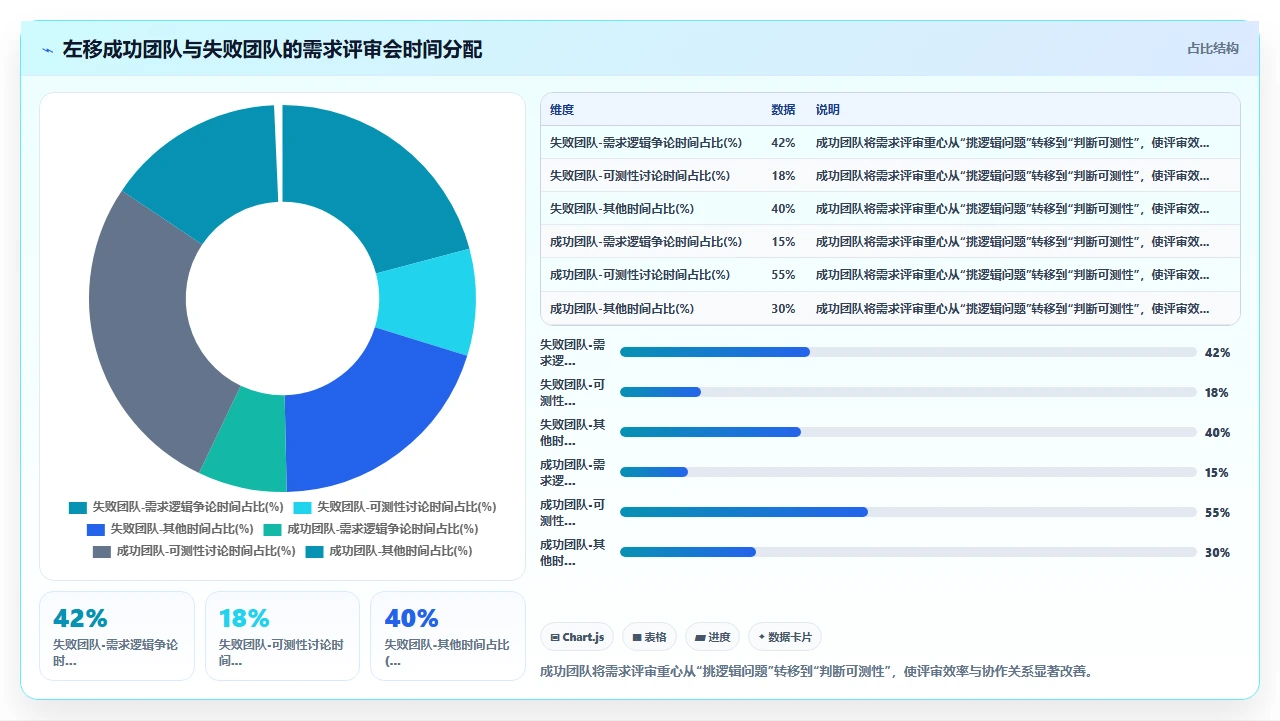
Task: Click the 占比结构 label in the header
Action: [x=1213, y=48]
